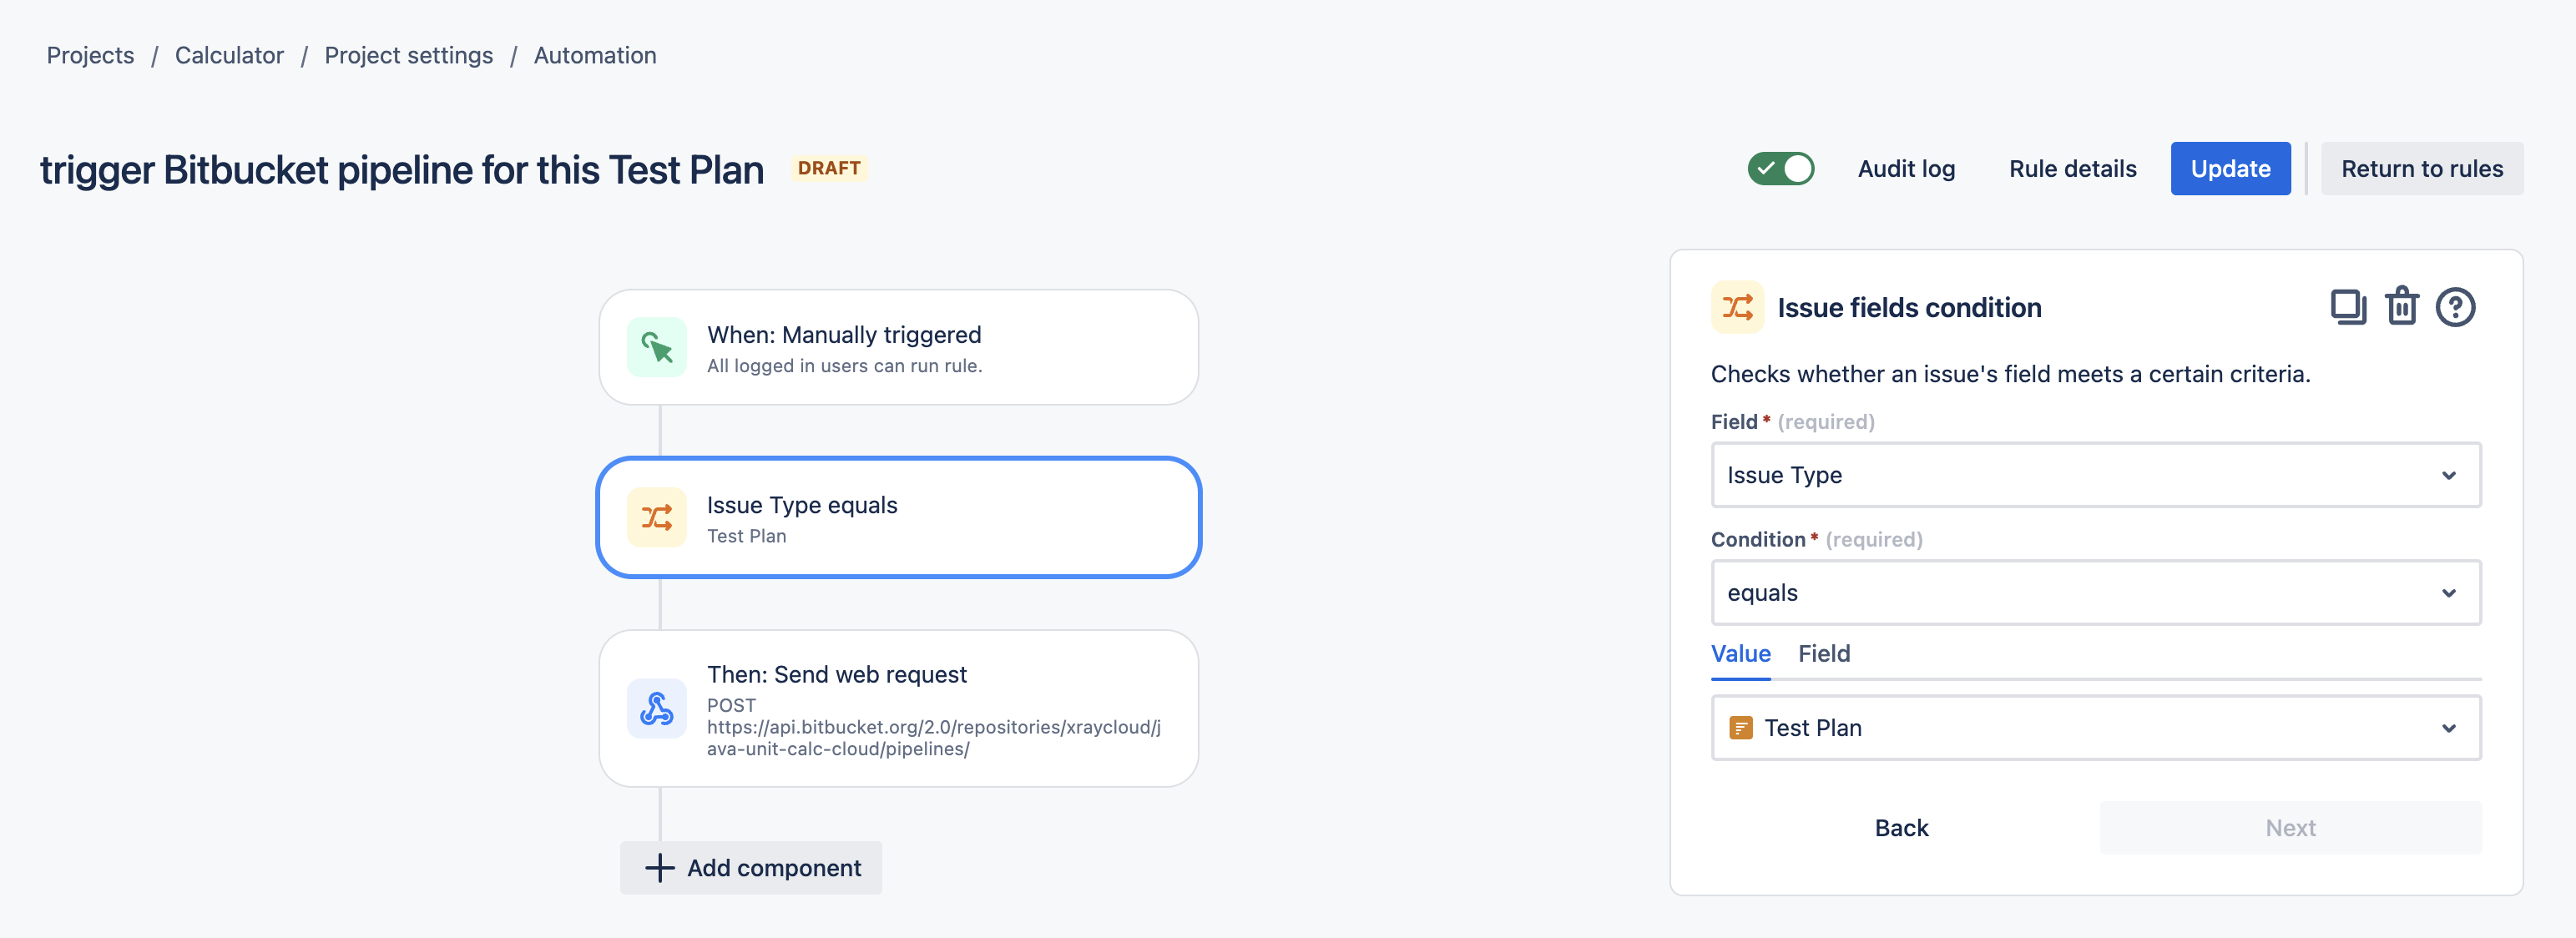Click the duplicate component icon
Viewport: 2576px width, 938px height.
point(2348,307)
